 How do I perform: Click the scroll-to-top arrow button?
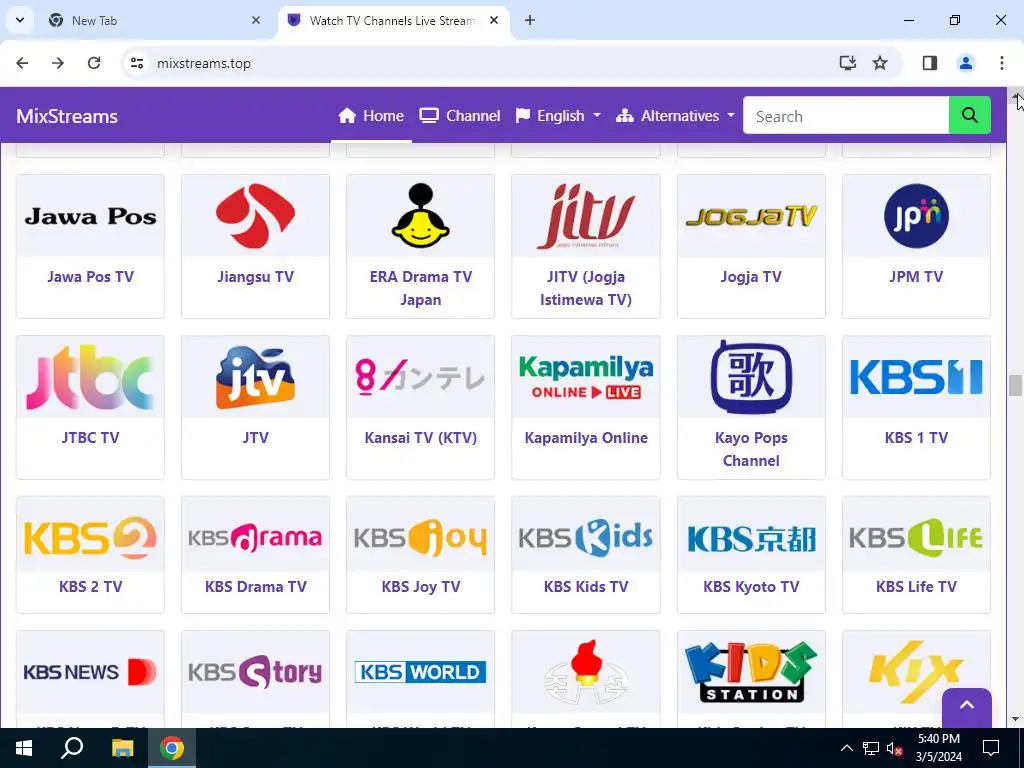click(x=967, y=707)
